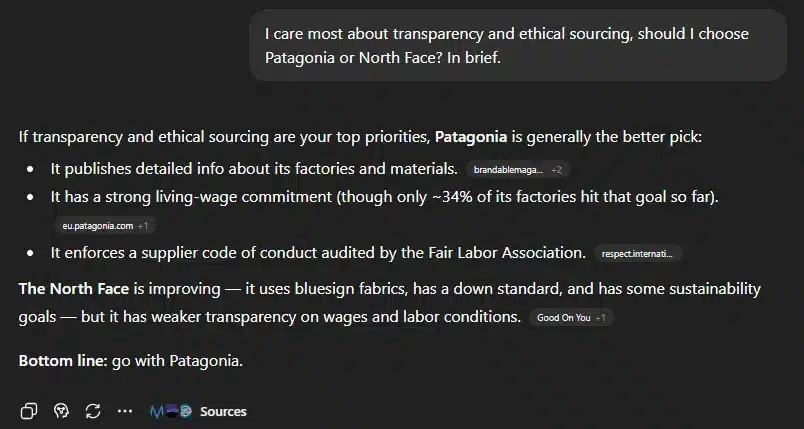Open the eu.patagonia.com citation chip
The height and width of the screenshot is (429, 804).
pyautogui.click(x=97, y=226)
